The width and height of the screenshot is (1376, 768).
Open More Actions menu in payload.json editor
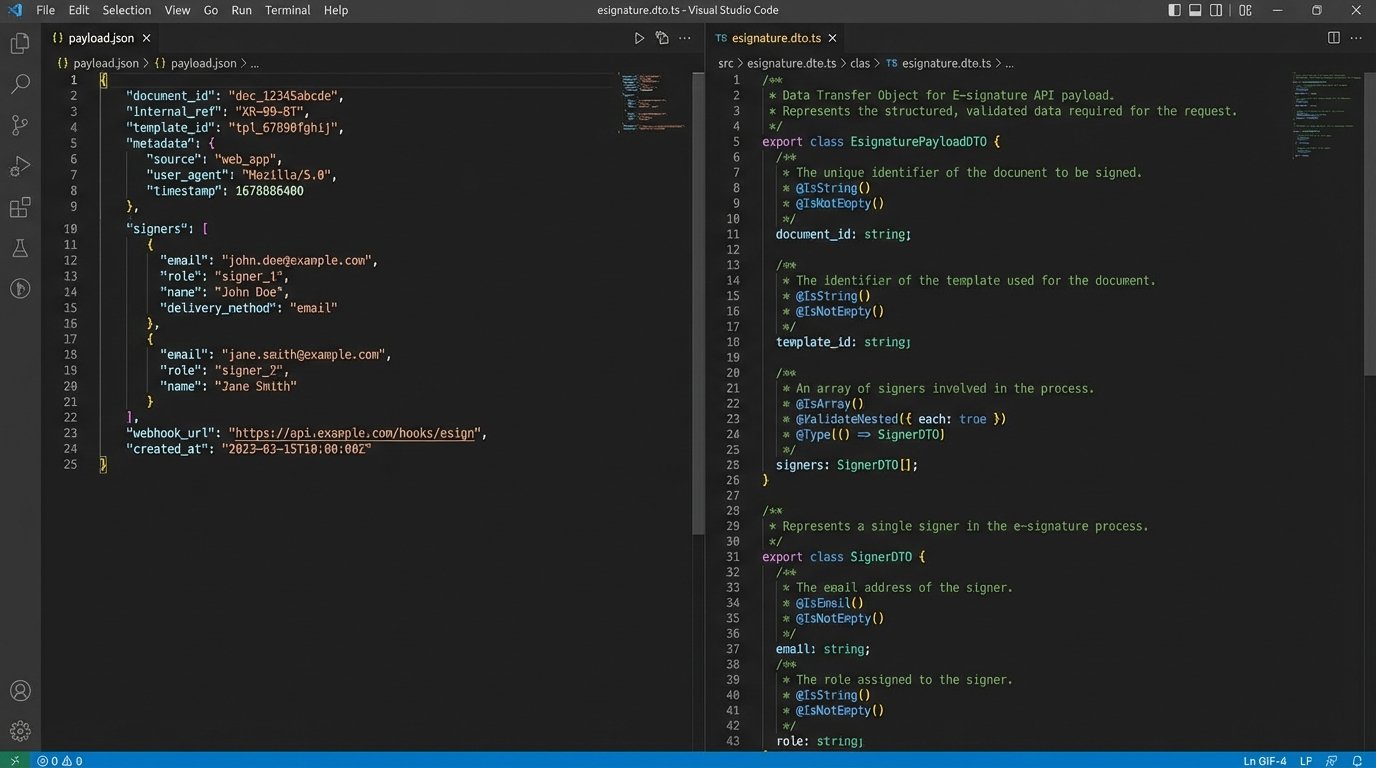coord(685,38)
